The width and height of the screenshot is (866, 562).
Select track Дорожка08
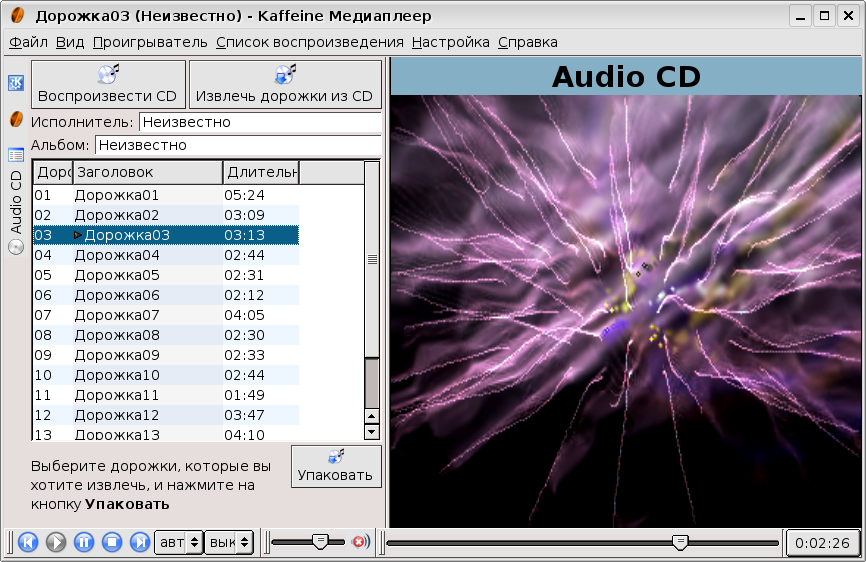(166, 335)
